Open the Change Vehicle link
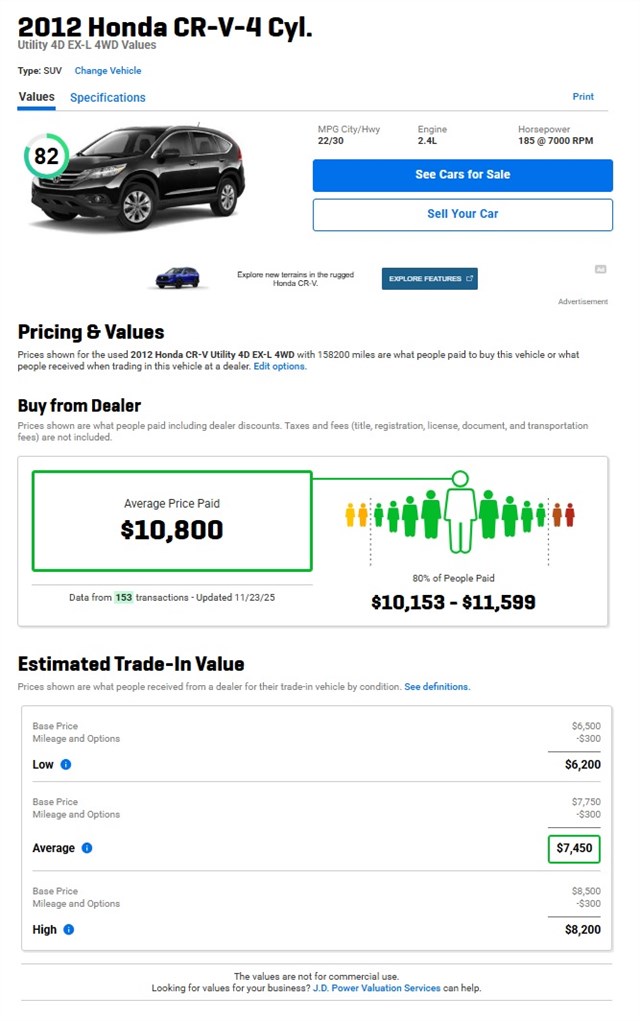 [x=108, y=71]
